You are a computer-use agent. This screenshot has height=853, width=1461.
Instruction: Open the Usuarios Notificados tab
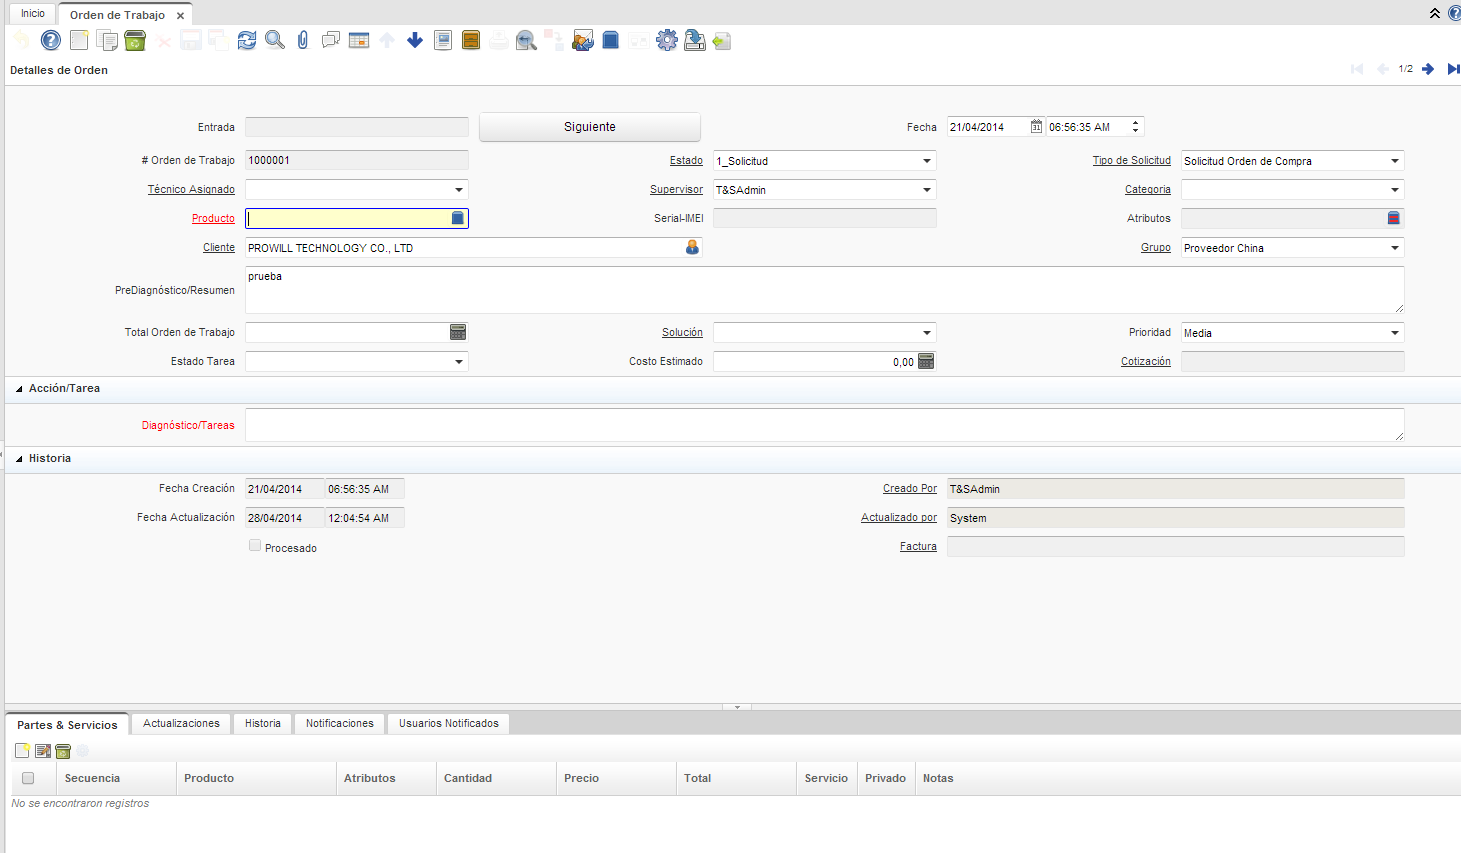tap(449, 723)
